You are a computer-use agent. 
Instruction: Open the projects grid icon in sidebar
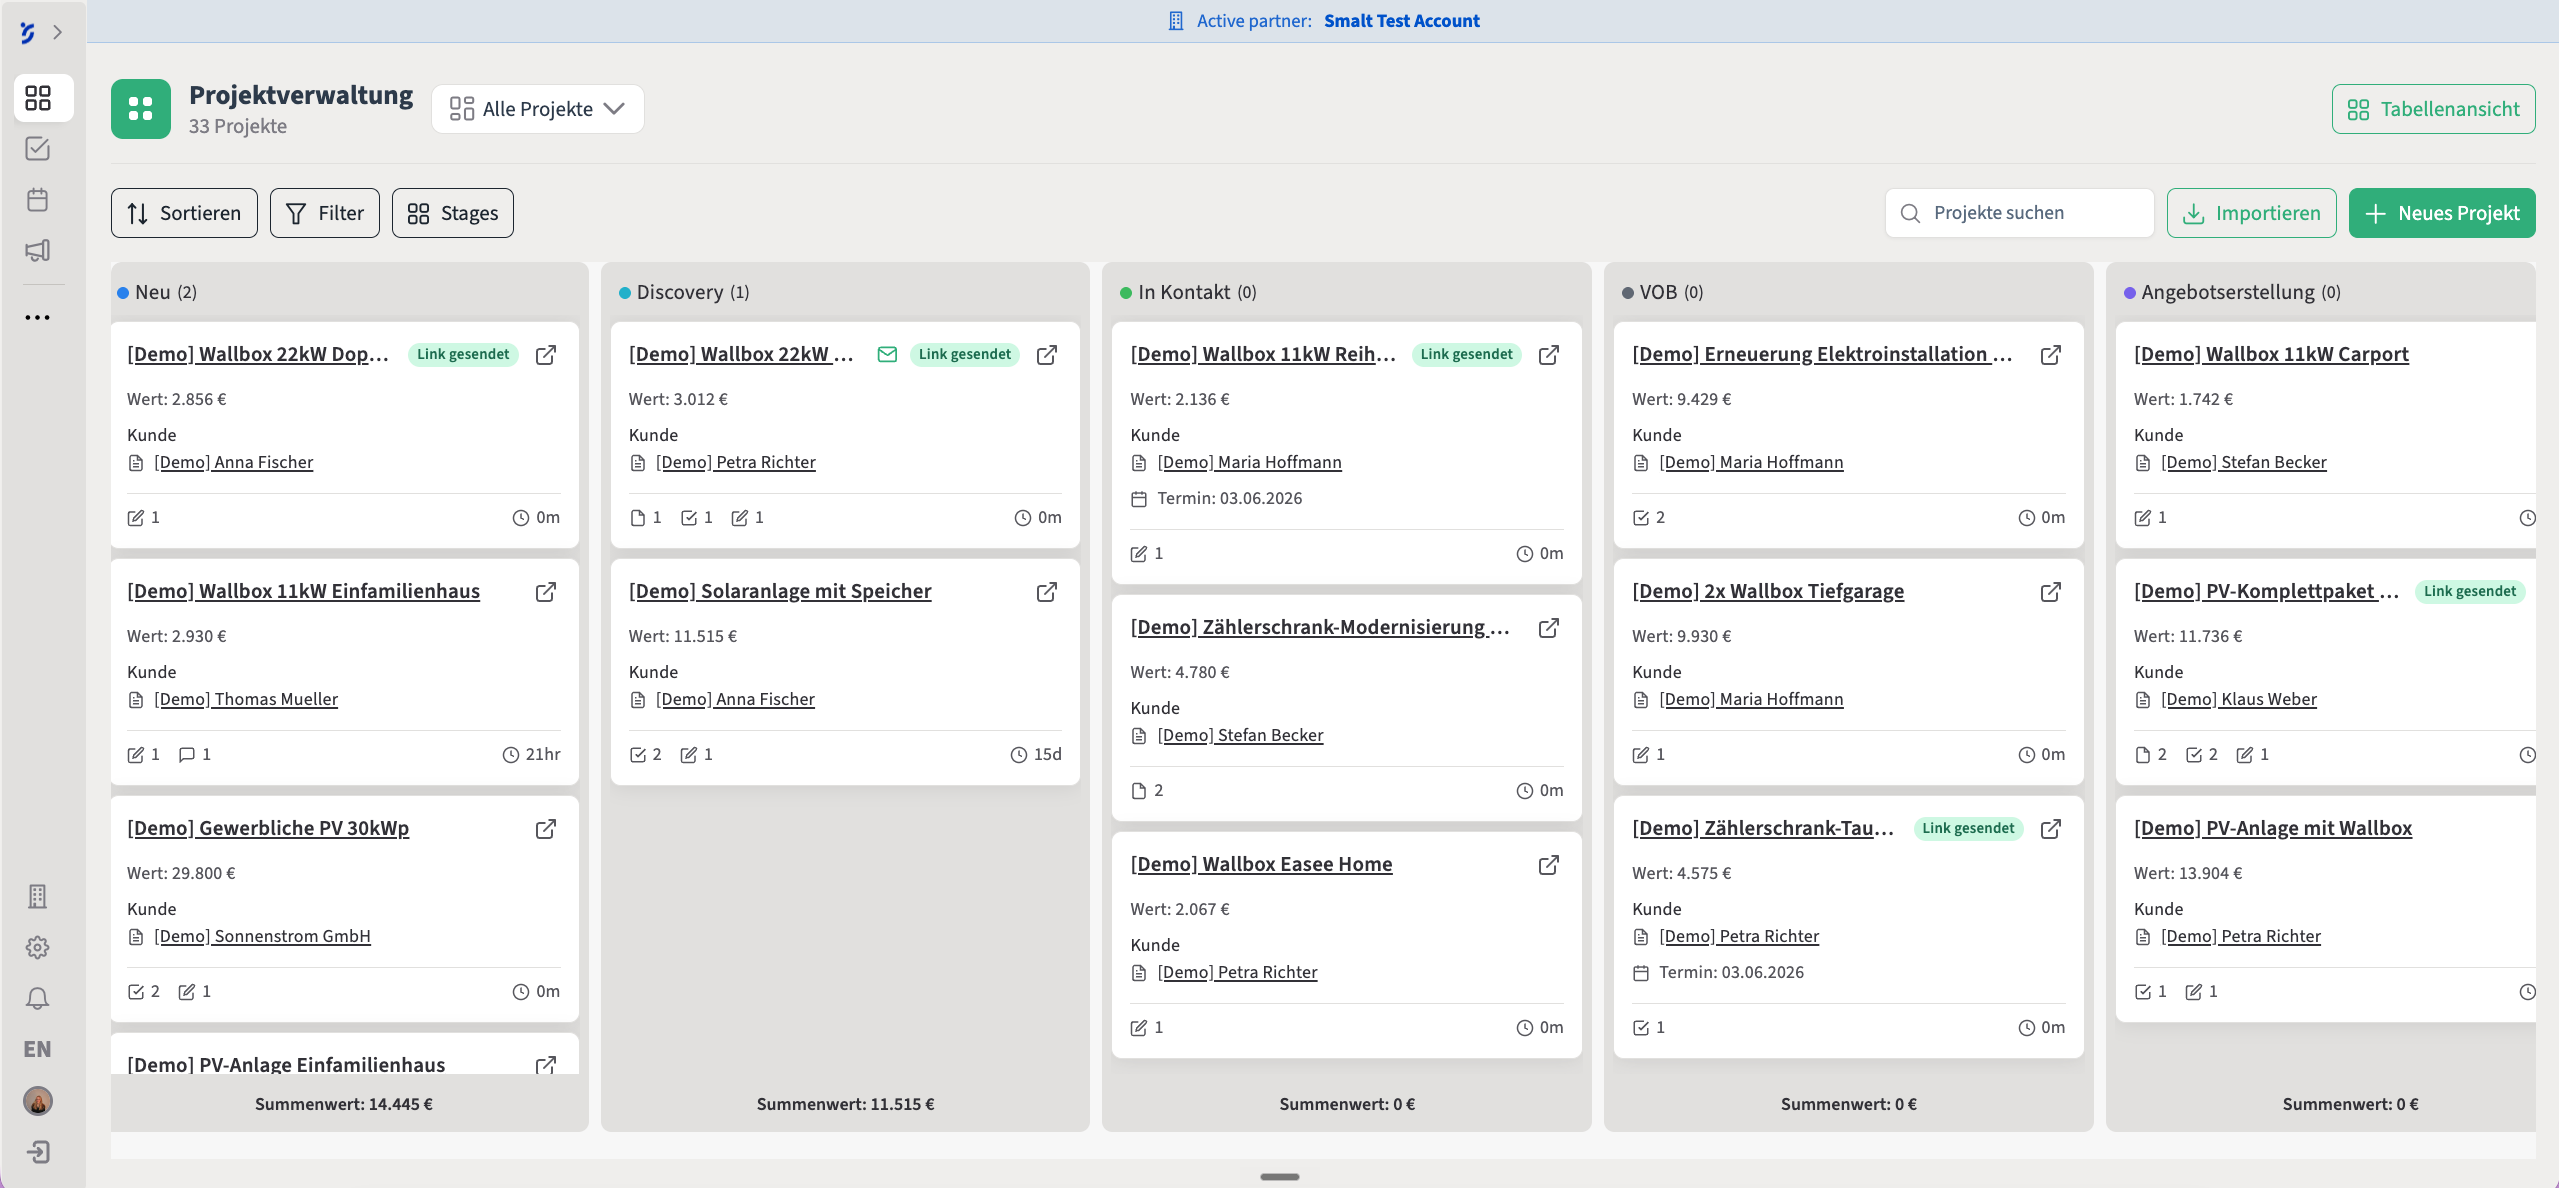point(38,98)
